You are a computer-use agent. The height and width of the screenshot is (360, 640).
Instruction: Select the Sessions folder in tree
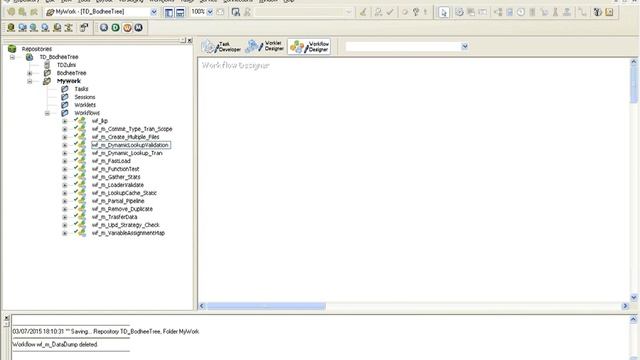click(84, 97)
